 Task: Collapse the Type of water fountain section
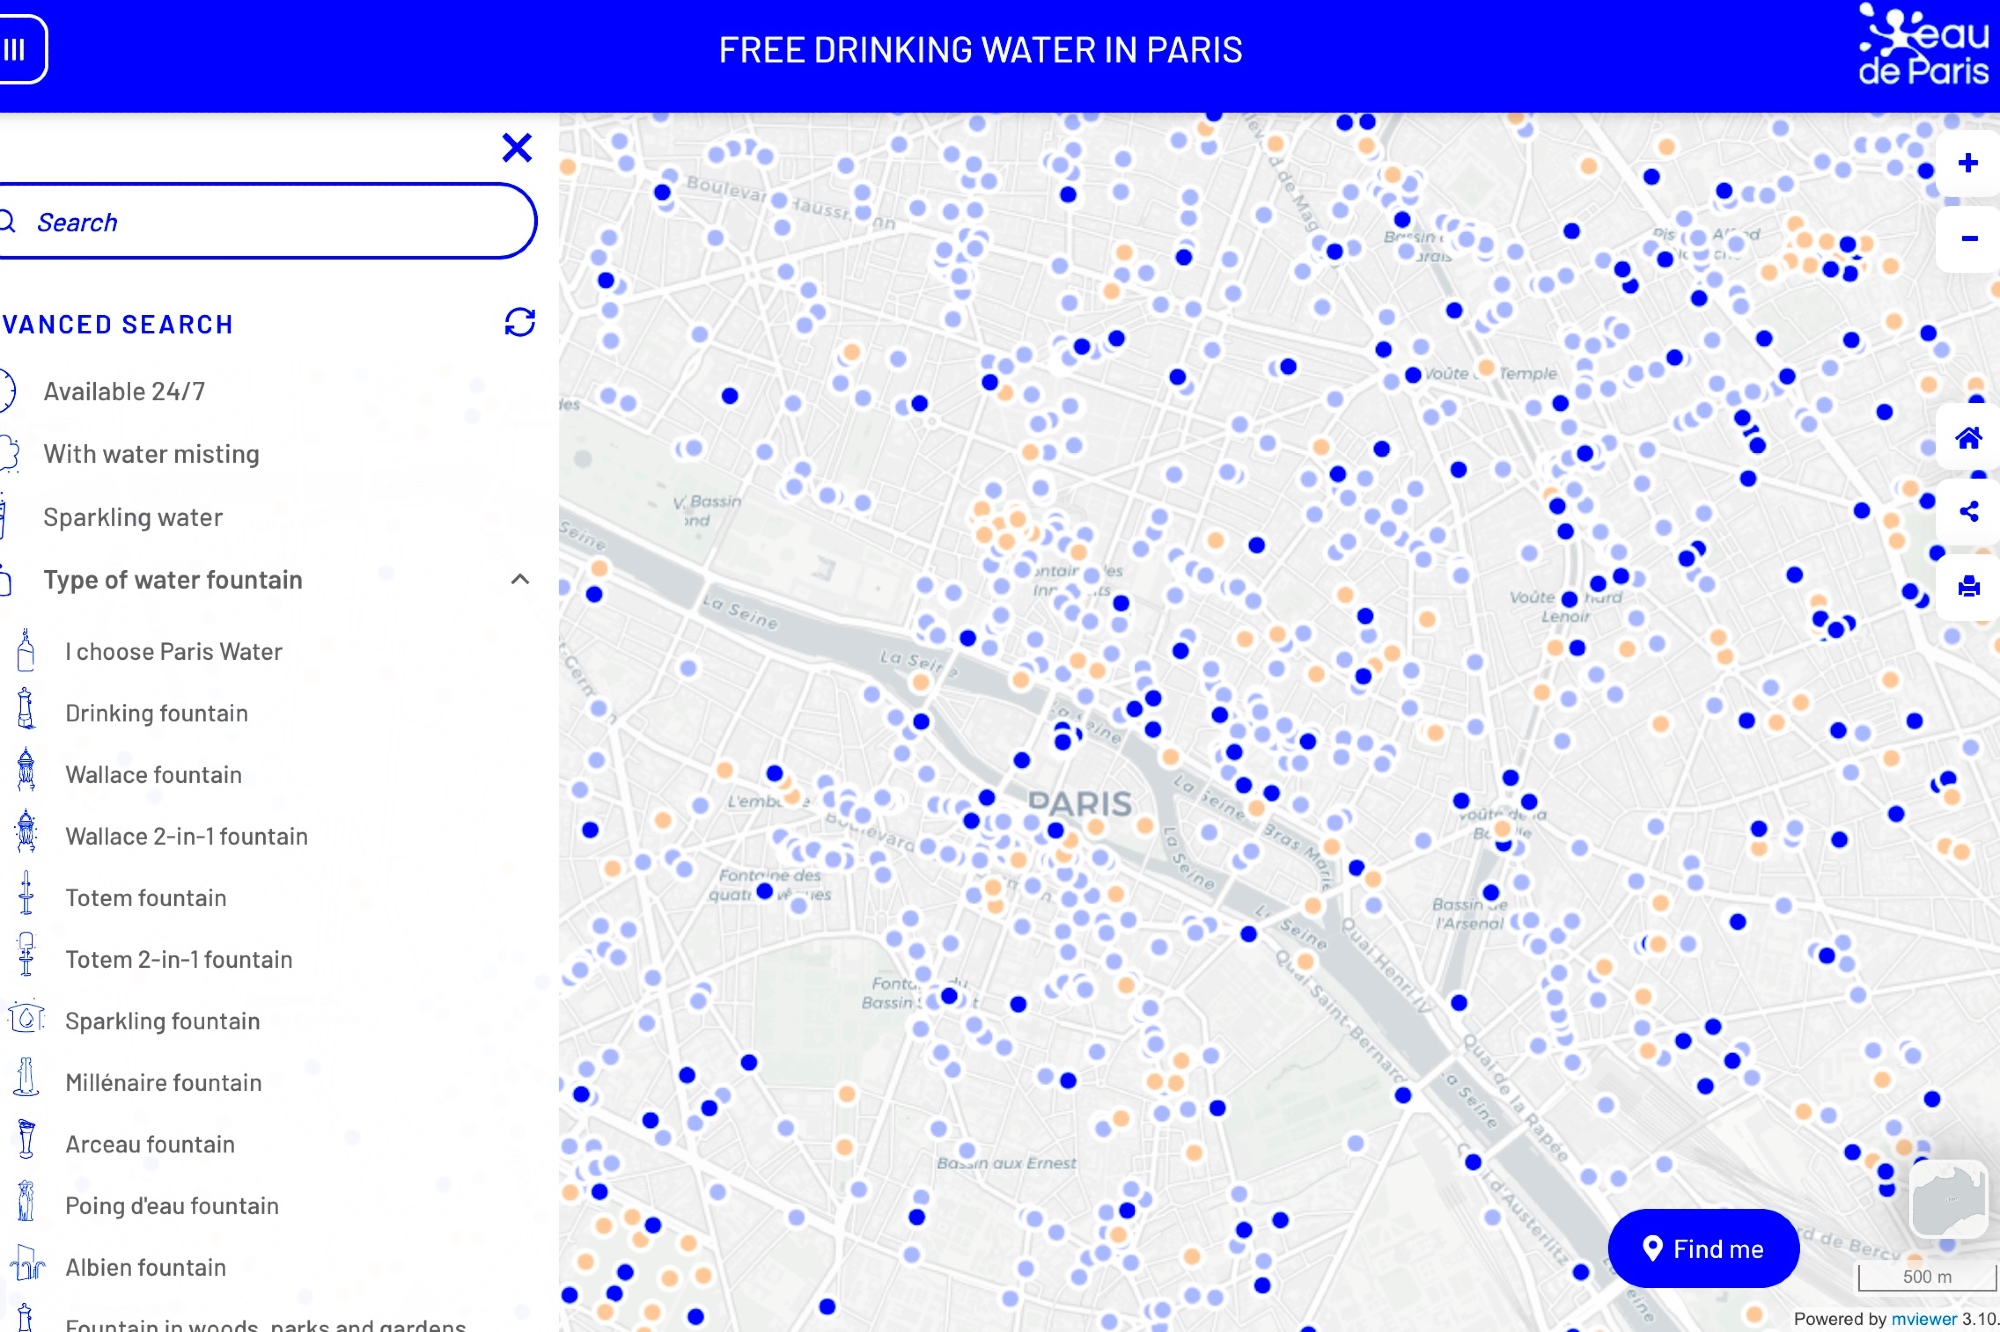519,580
